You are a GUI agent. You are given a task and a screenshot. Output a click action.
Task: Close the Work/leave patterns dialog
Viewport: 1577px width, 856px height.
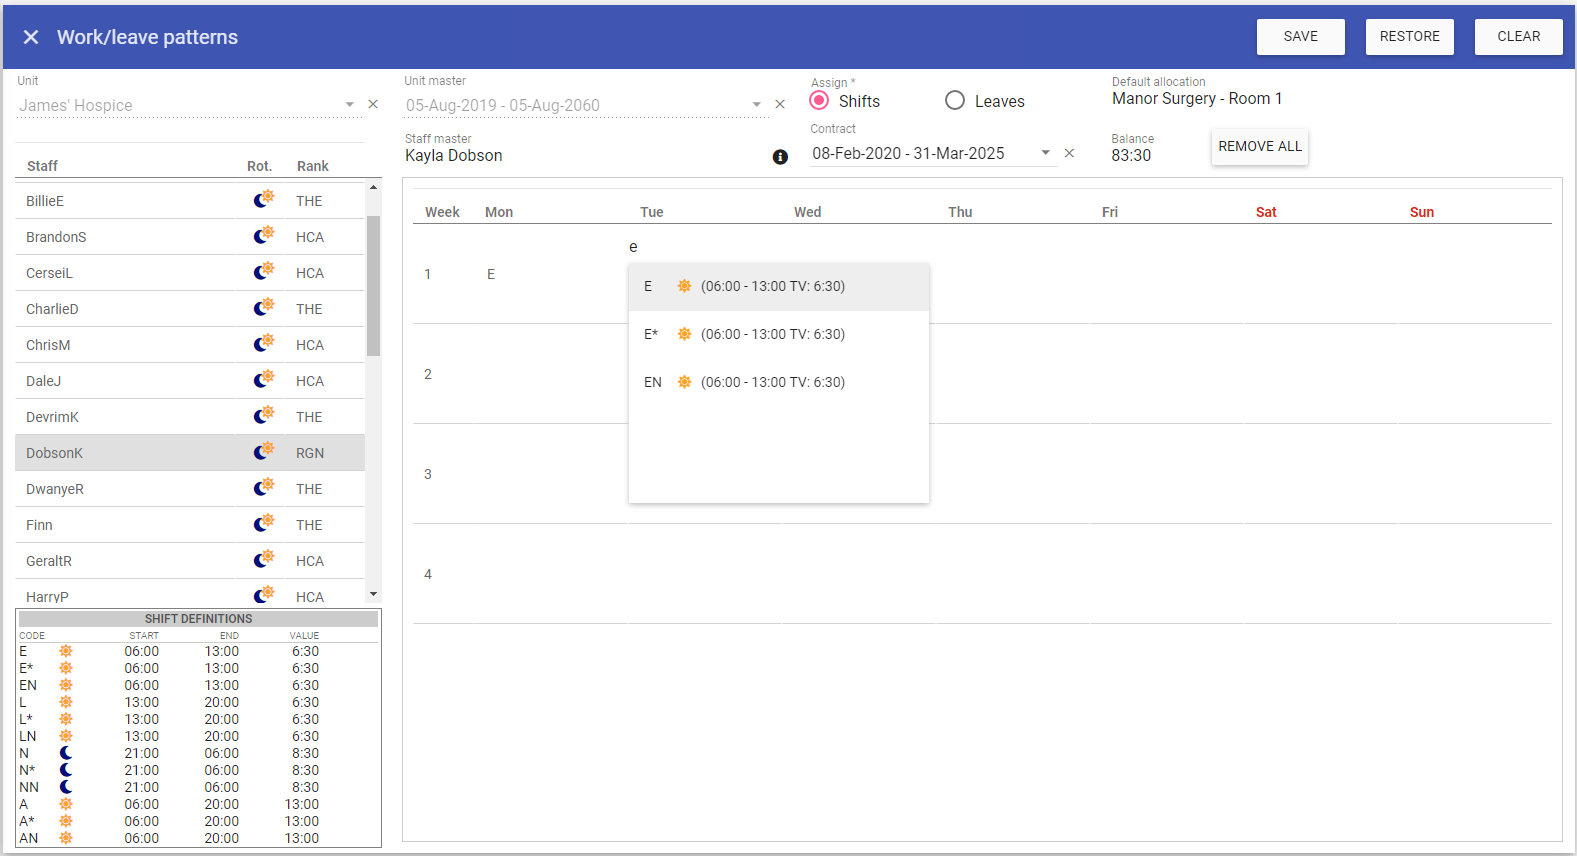pyautogui.click(x=31, y=37)
